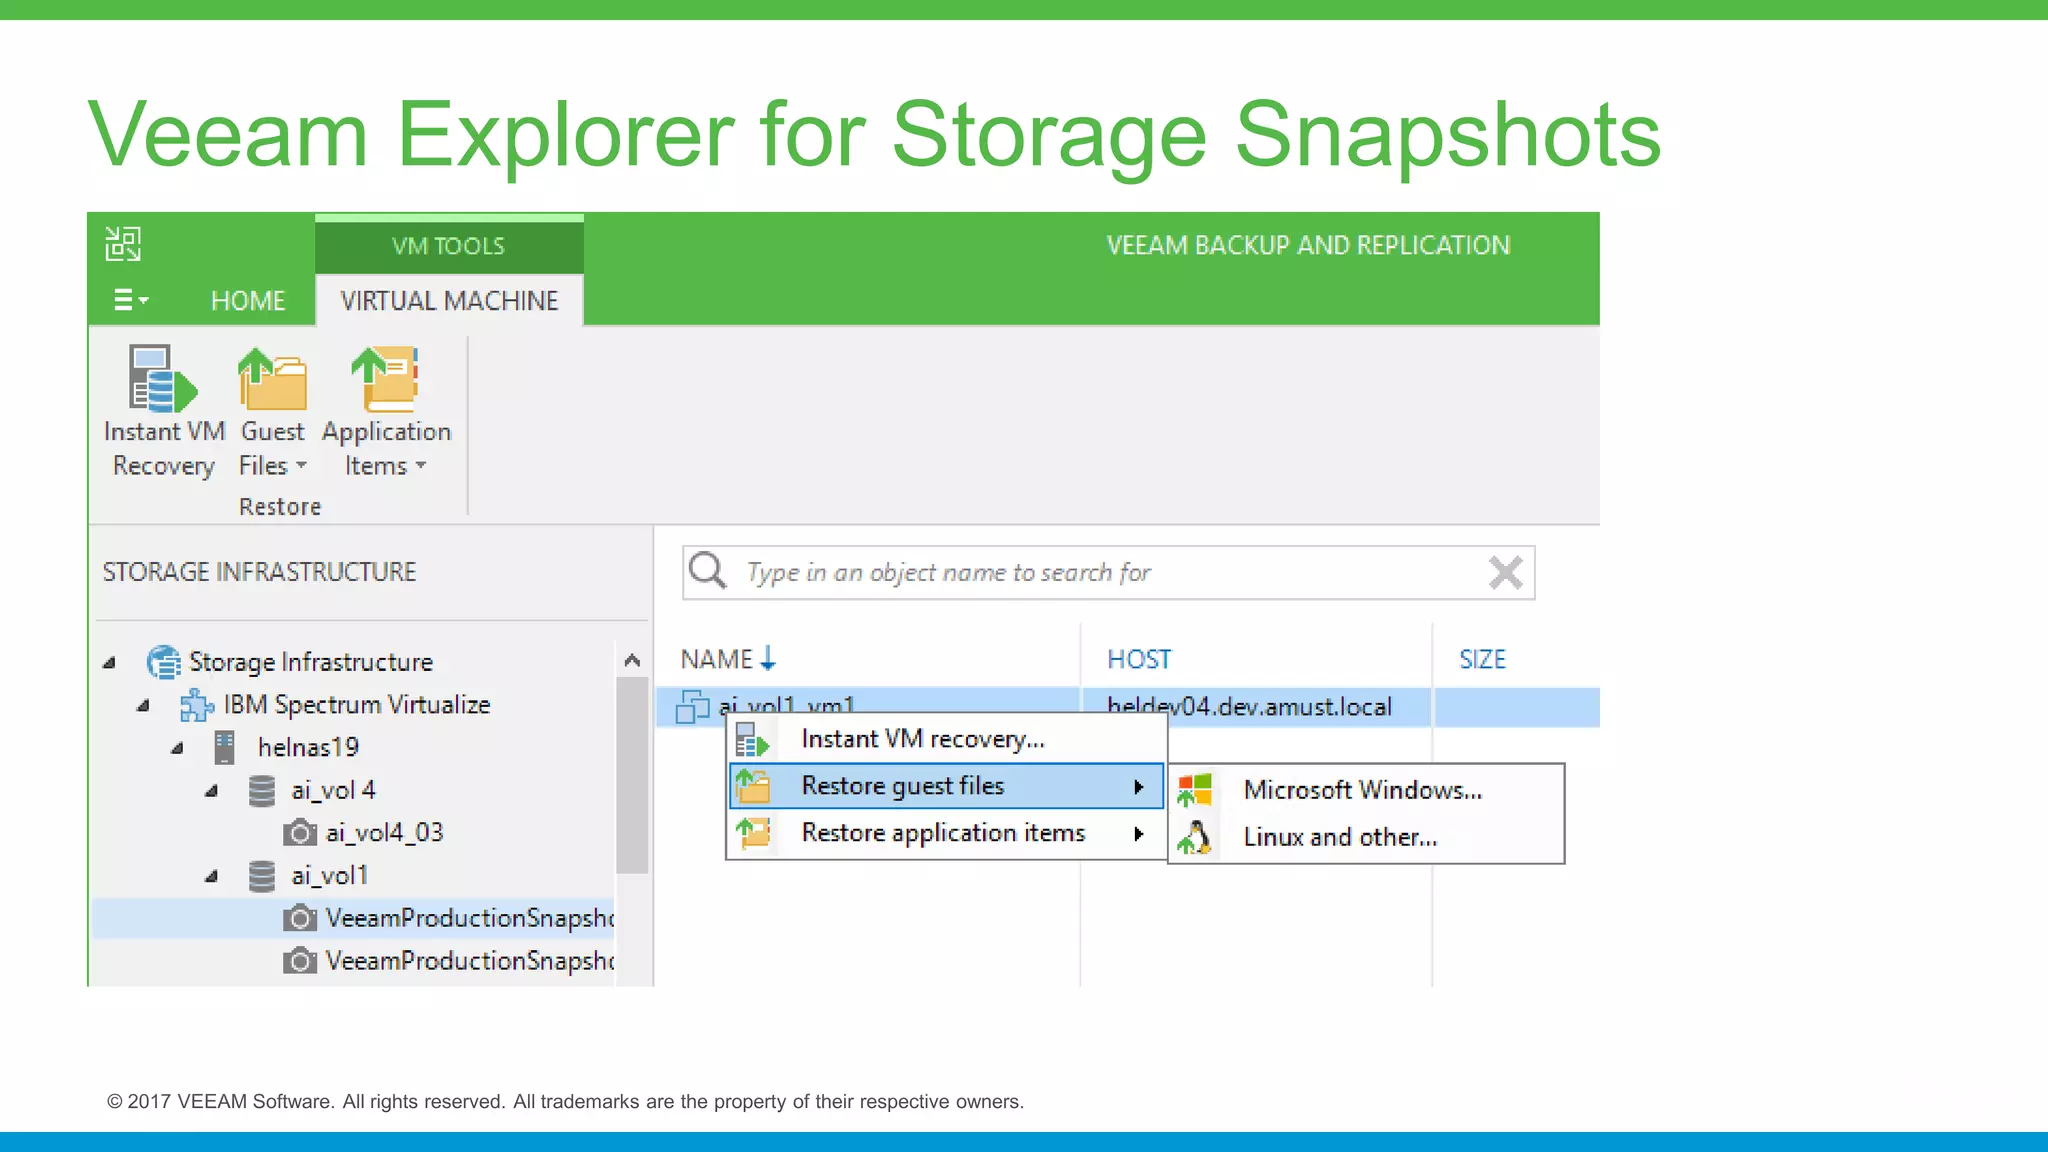2048x1152 pixels.
Task: Collapse the ai_vol 4 volume node
Action: coord(212,791)
